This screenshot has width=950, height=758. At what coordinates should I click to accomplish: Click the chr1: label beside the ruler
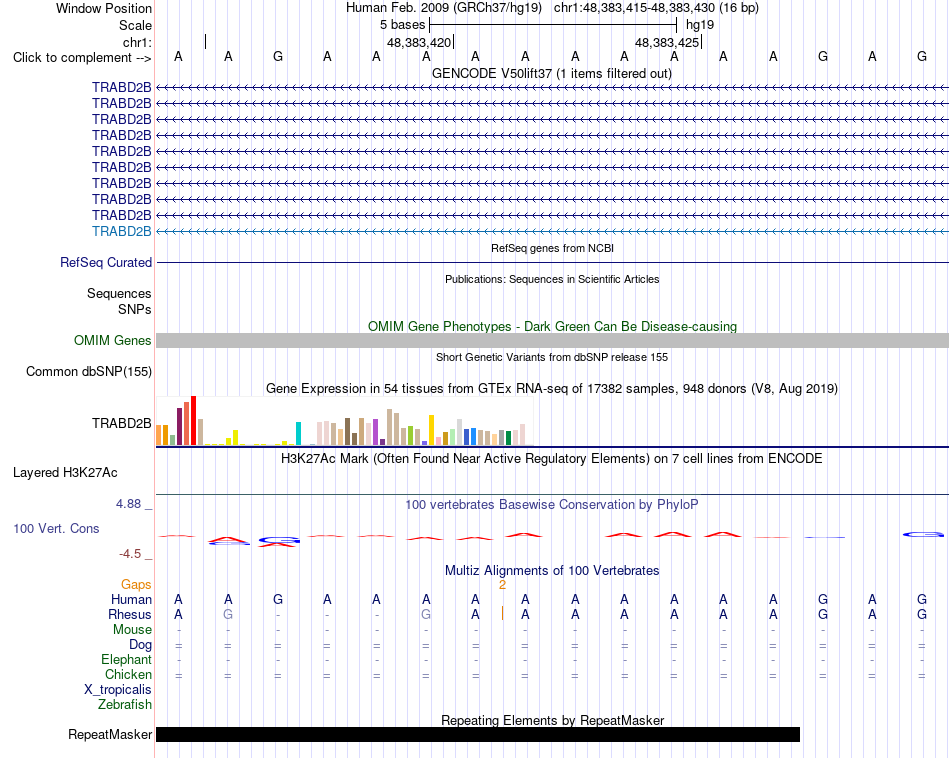click(x=137, y=42)
